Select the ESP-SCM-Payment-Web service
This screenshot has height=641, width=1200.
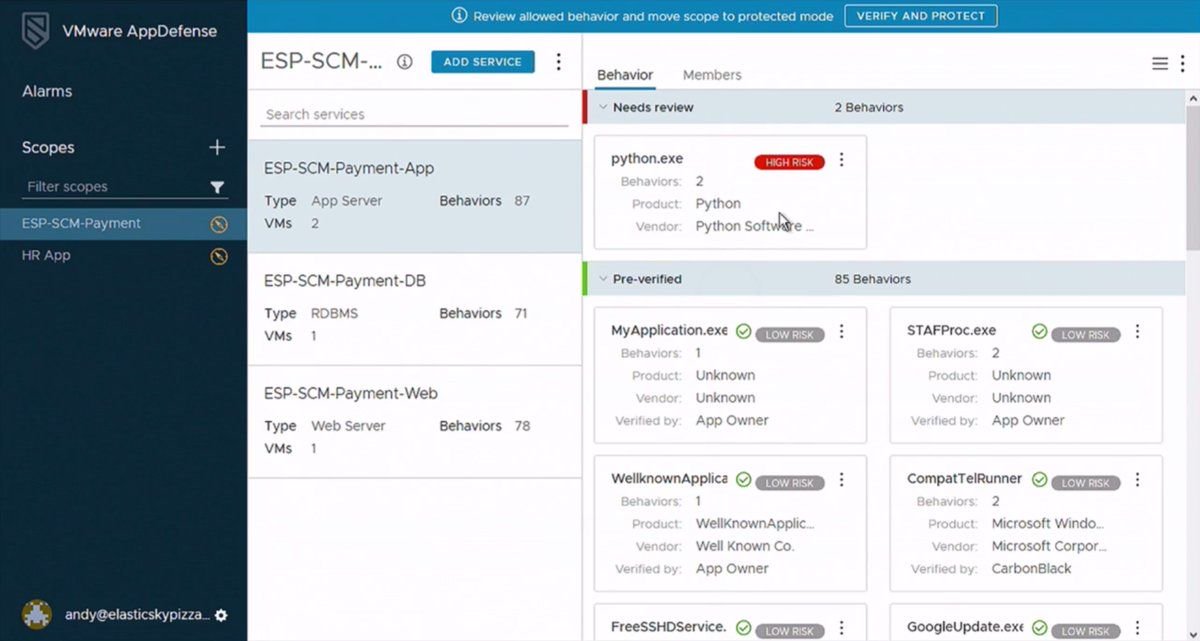point(414,421)
